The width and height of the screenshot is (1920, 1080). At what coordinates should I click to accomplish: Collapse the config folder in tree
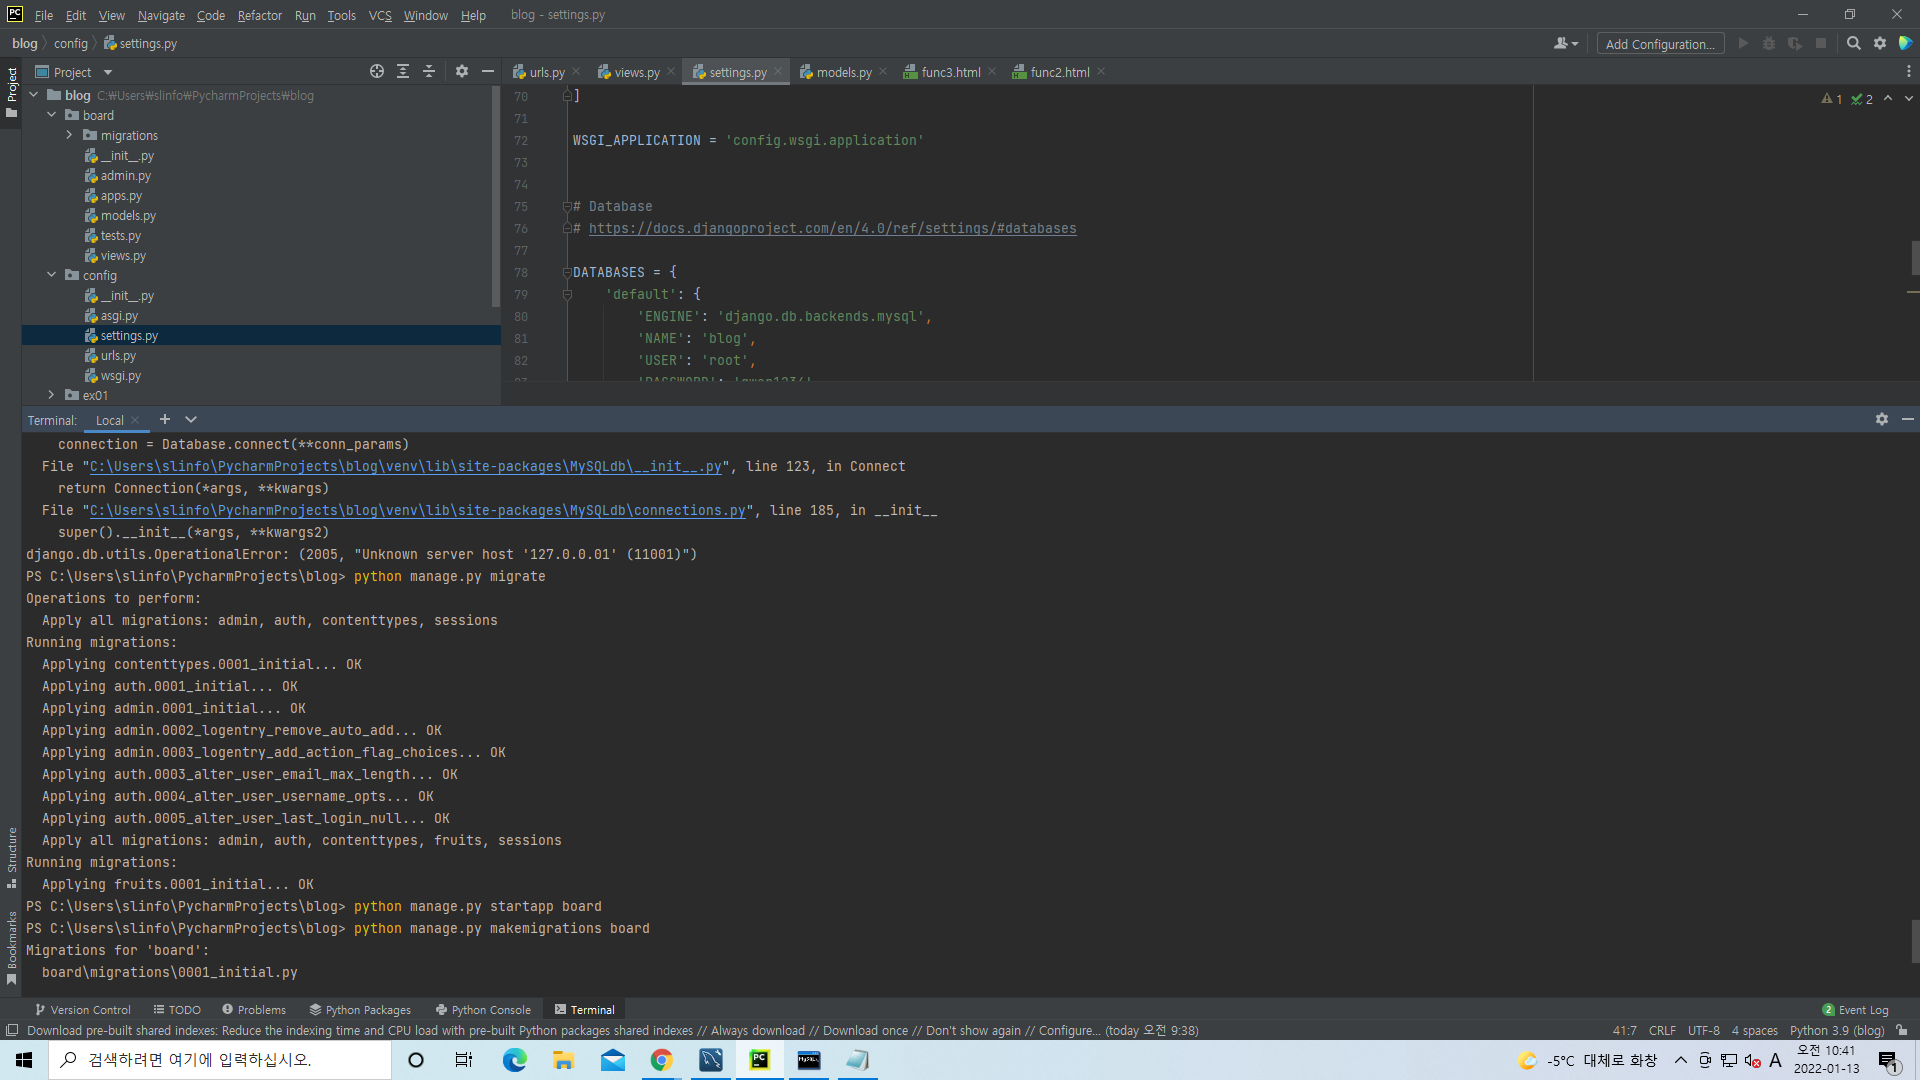(52, 275)
